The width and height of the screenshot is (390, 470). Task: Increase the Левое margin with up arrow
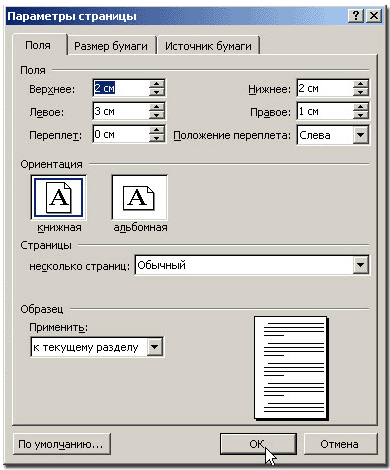tap(157, 107)
